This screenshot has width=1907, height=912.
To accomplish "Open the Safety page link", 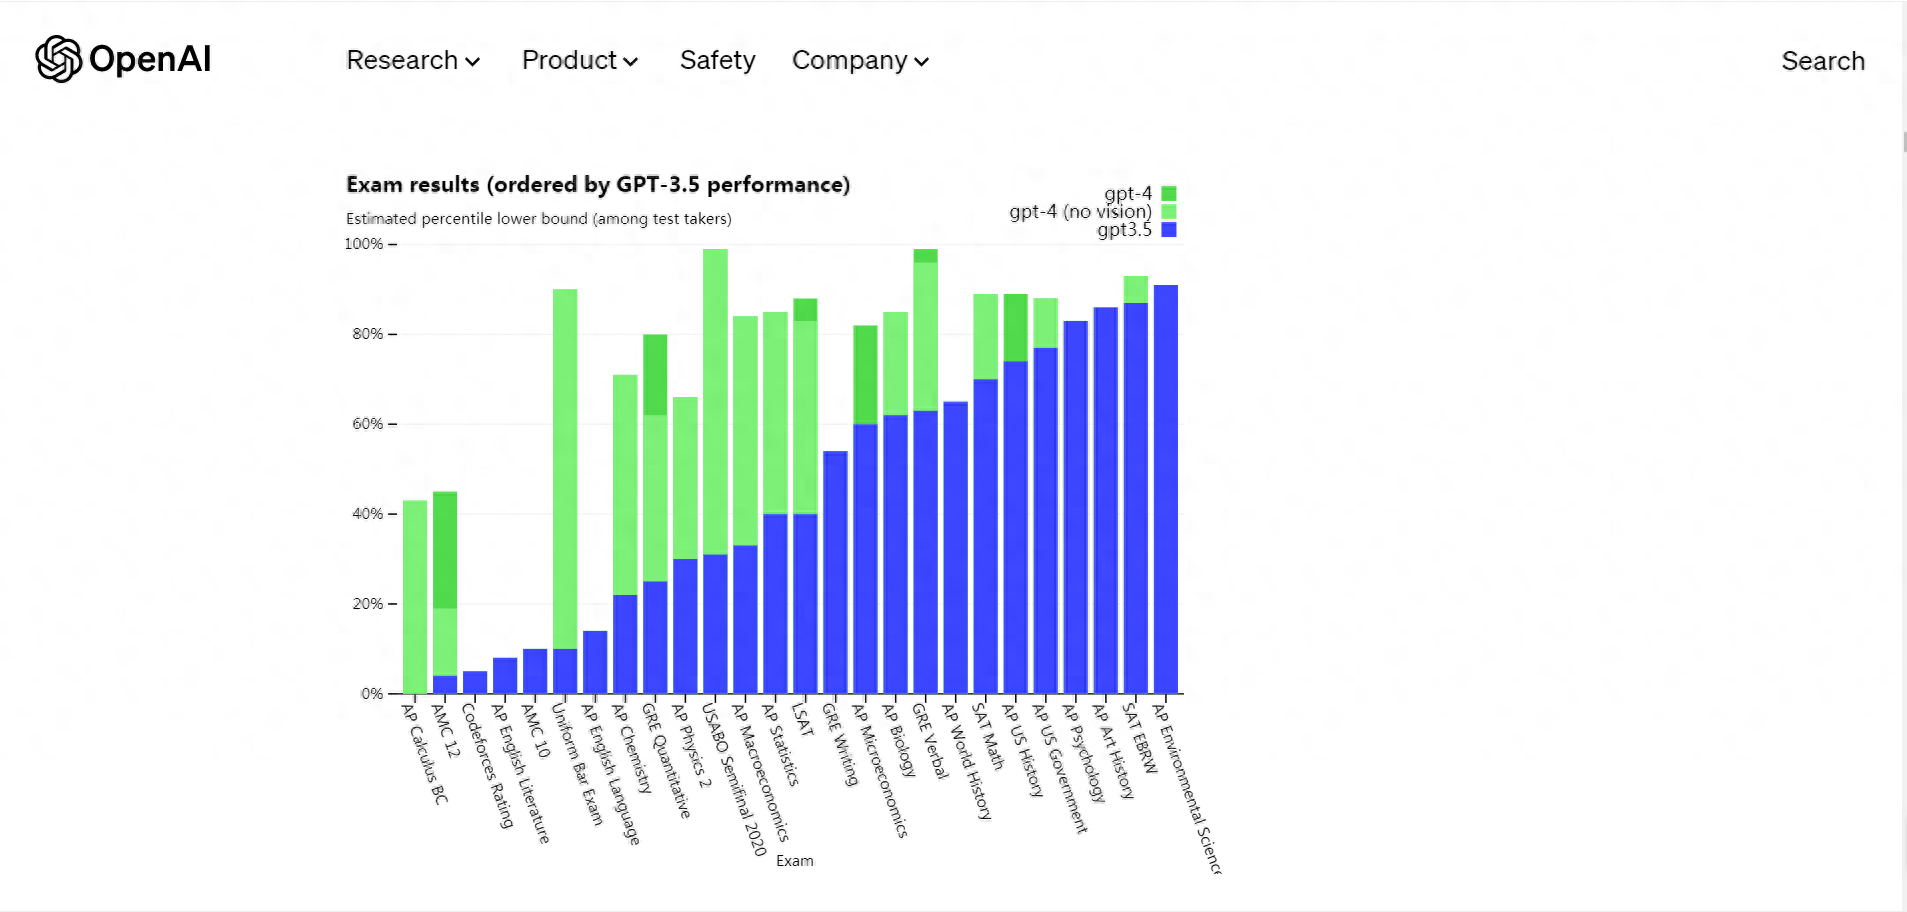I will tap(717, 61).
